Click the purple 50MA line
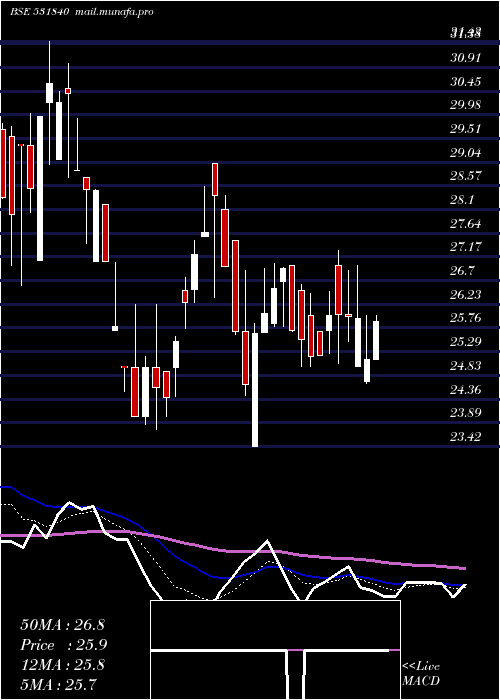This screenshot has width=500, height=700. coord(233,550)
